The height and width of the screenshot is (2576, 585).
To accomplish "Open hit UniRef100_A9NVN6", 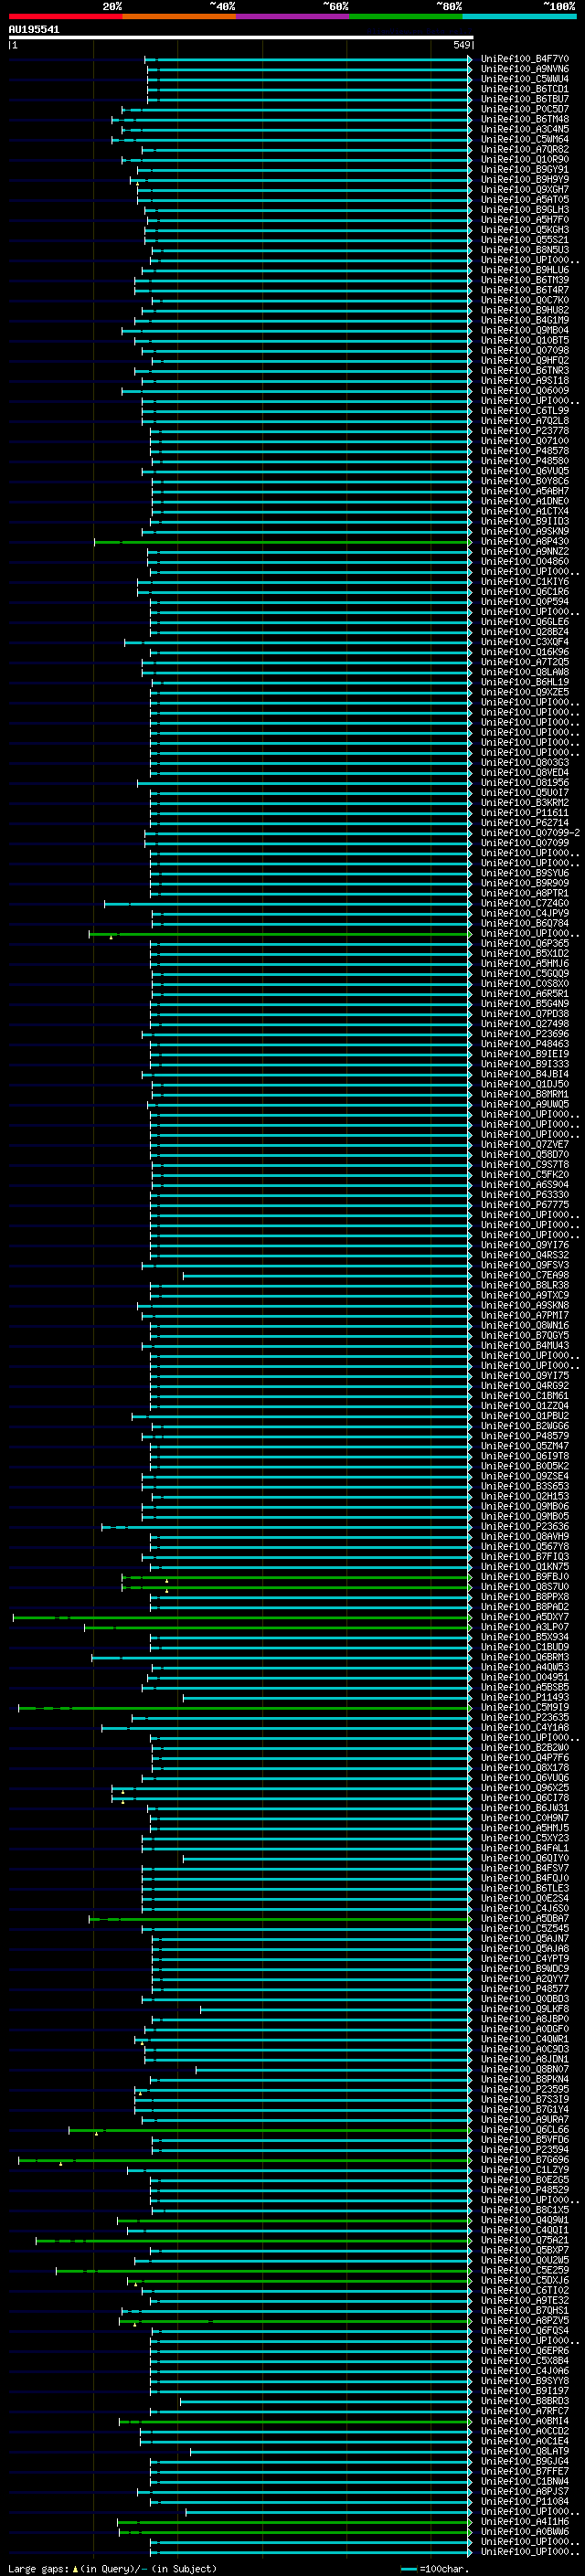I will 524,69.
